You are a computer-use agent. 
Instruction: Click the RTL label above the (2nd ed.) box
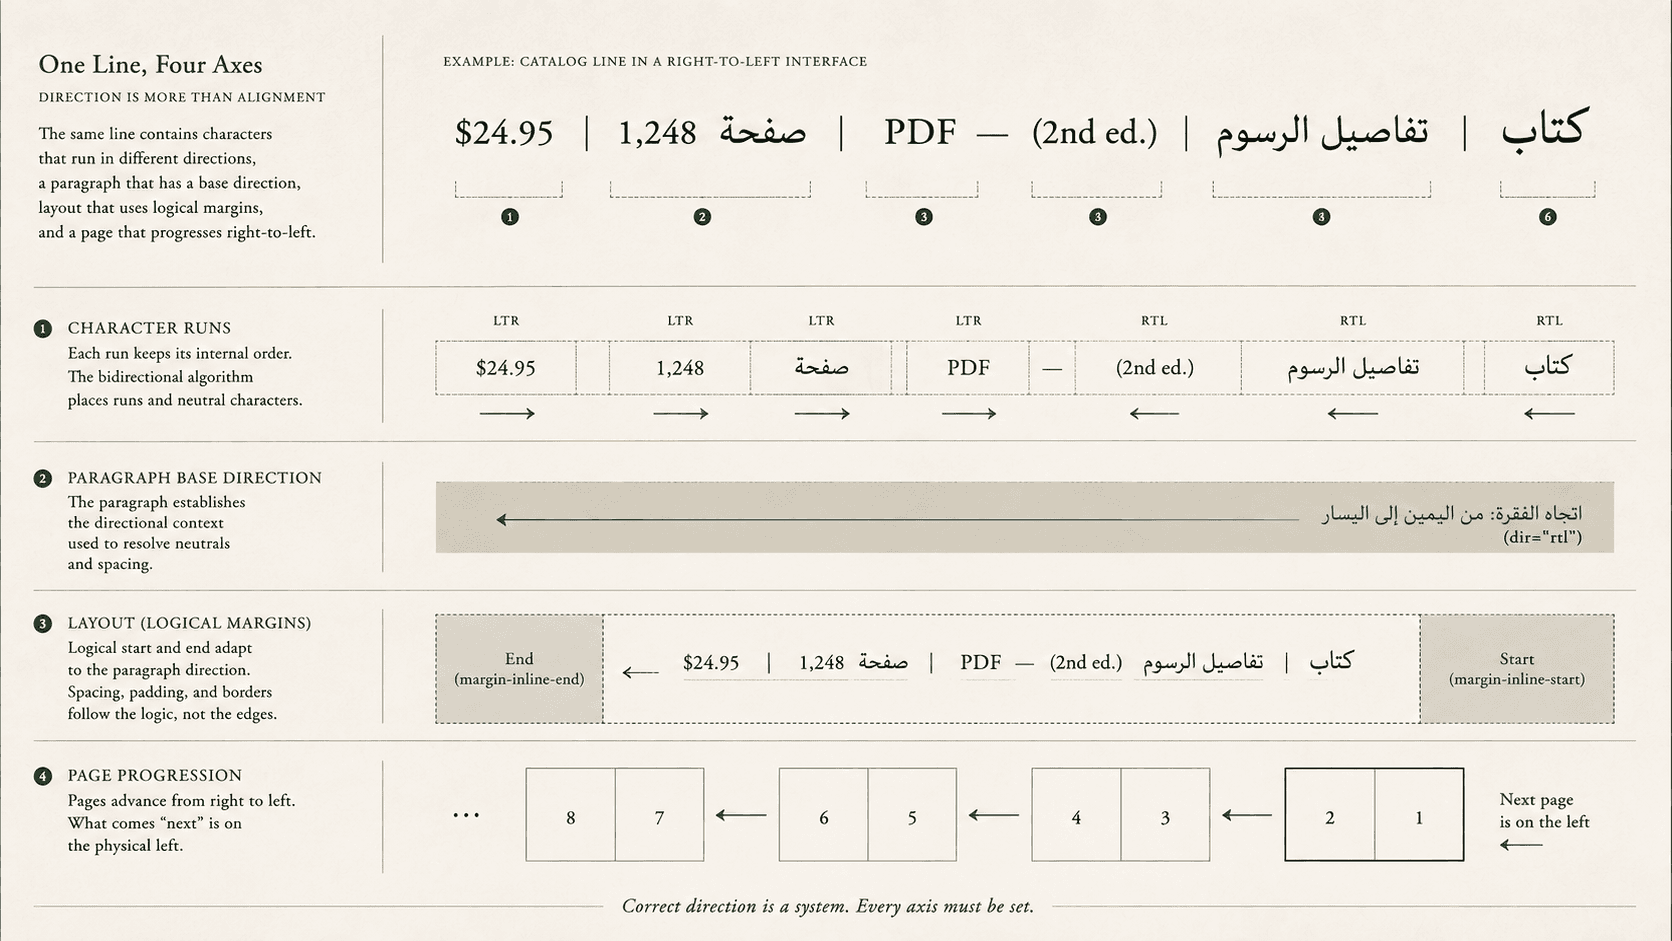tap(1154, 321)
